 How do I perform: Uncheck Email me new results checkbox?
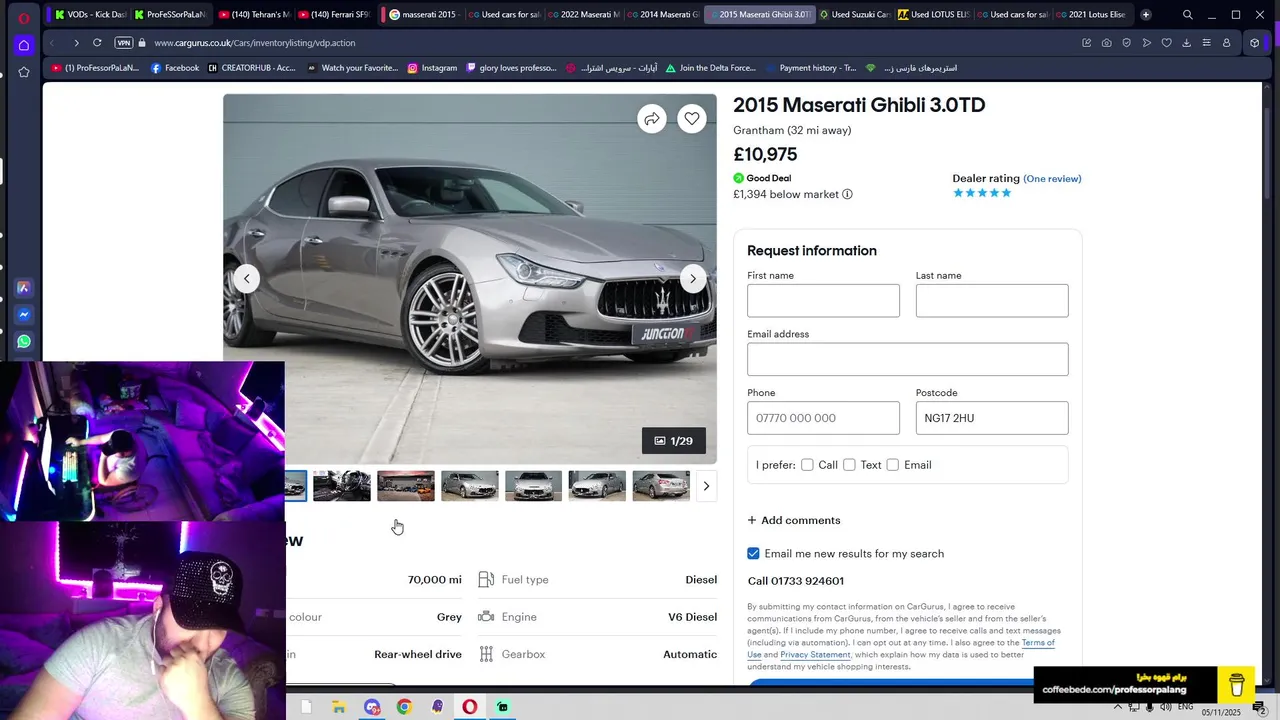[x=754, y=554]
